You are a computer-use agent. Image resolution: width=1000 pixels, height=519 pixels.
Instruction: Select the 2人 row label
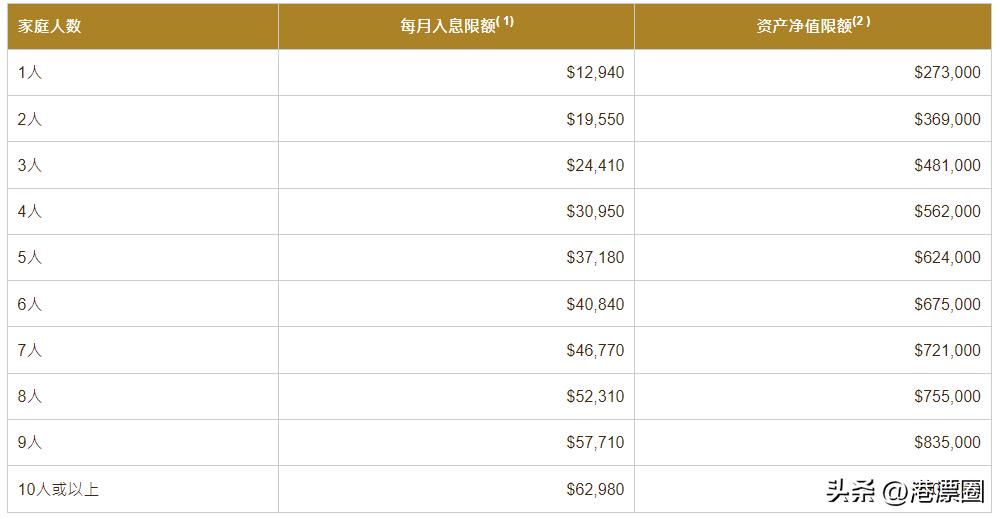coord(30,119)
